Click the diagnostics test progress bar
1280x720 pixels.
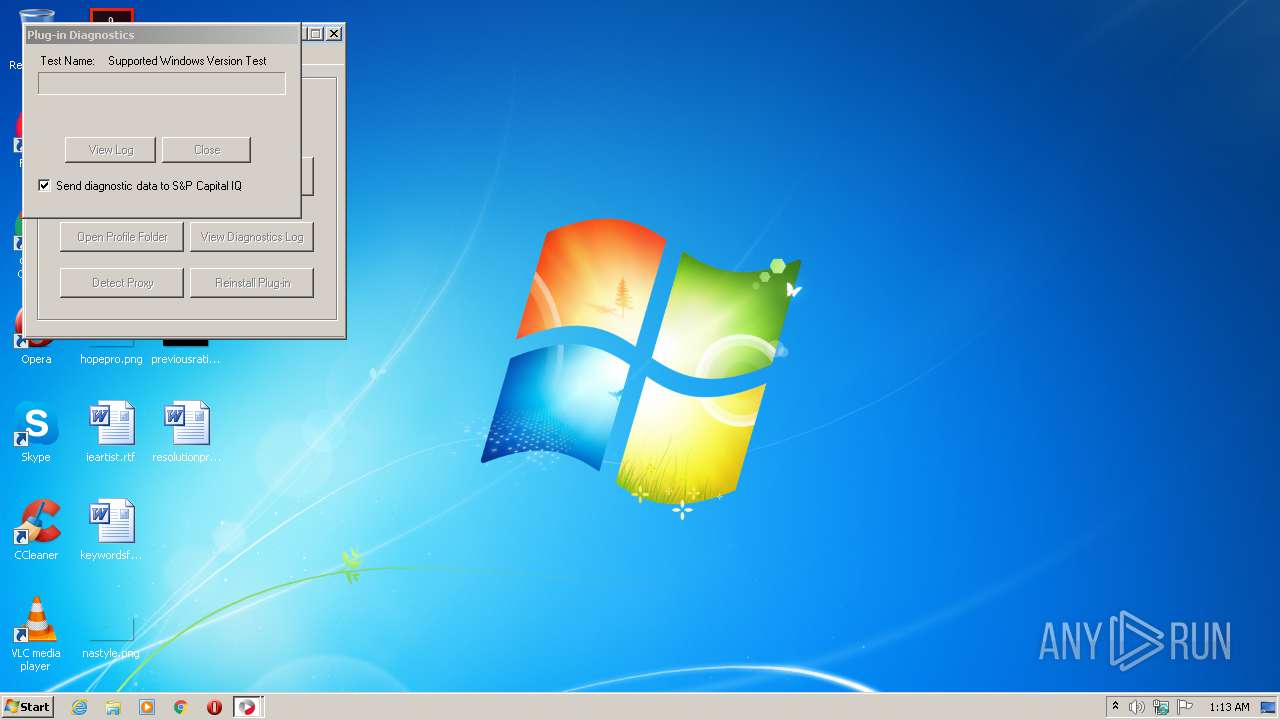pos(162,83)
